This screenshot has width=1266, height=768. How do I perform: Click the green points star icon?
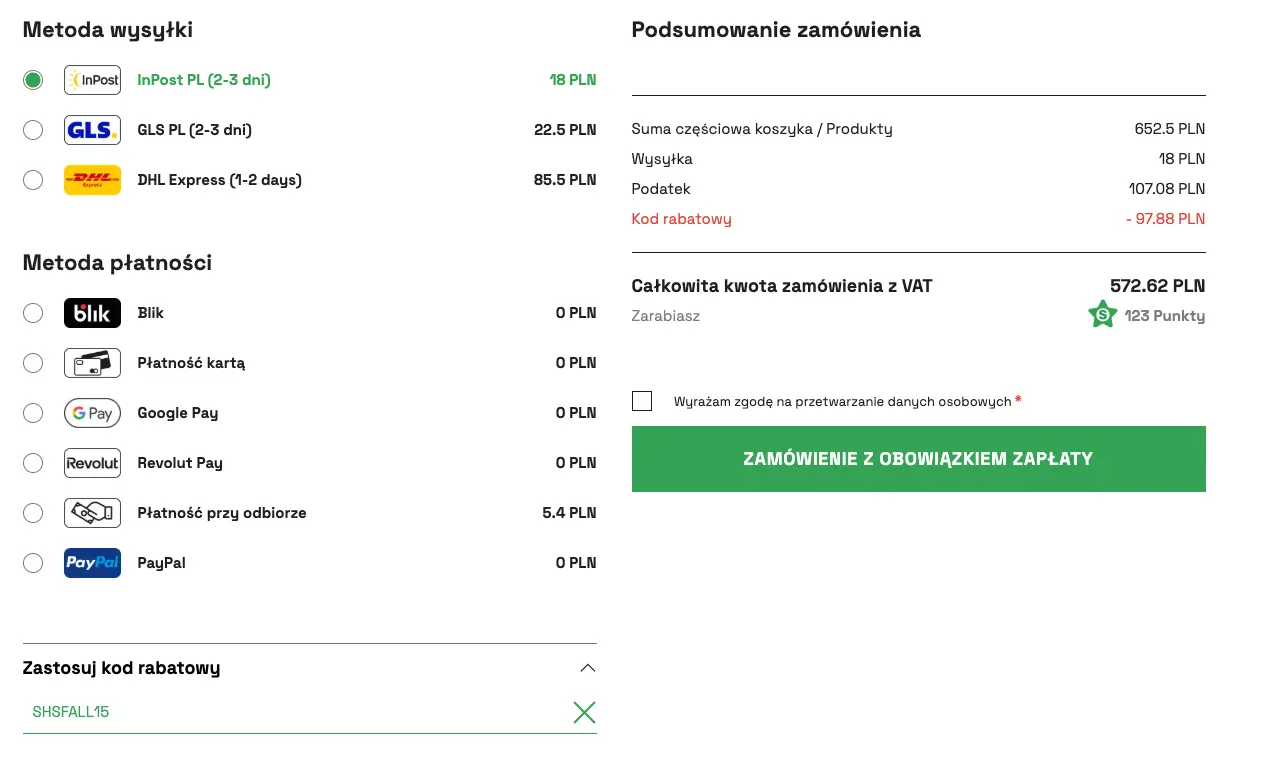coord(1102,315)
